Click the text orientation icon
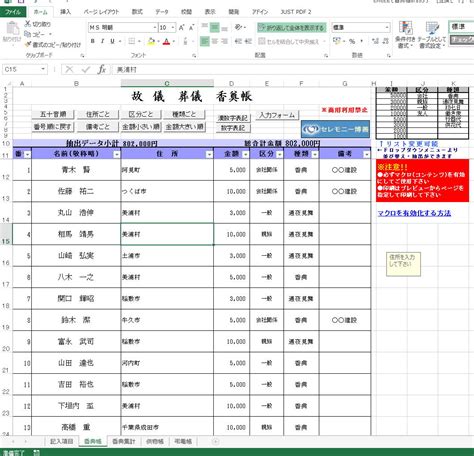 [239, 27]
